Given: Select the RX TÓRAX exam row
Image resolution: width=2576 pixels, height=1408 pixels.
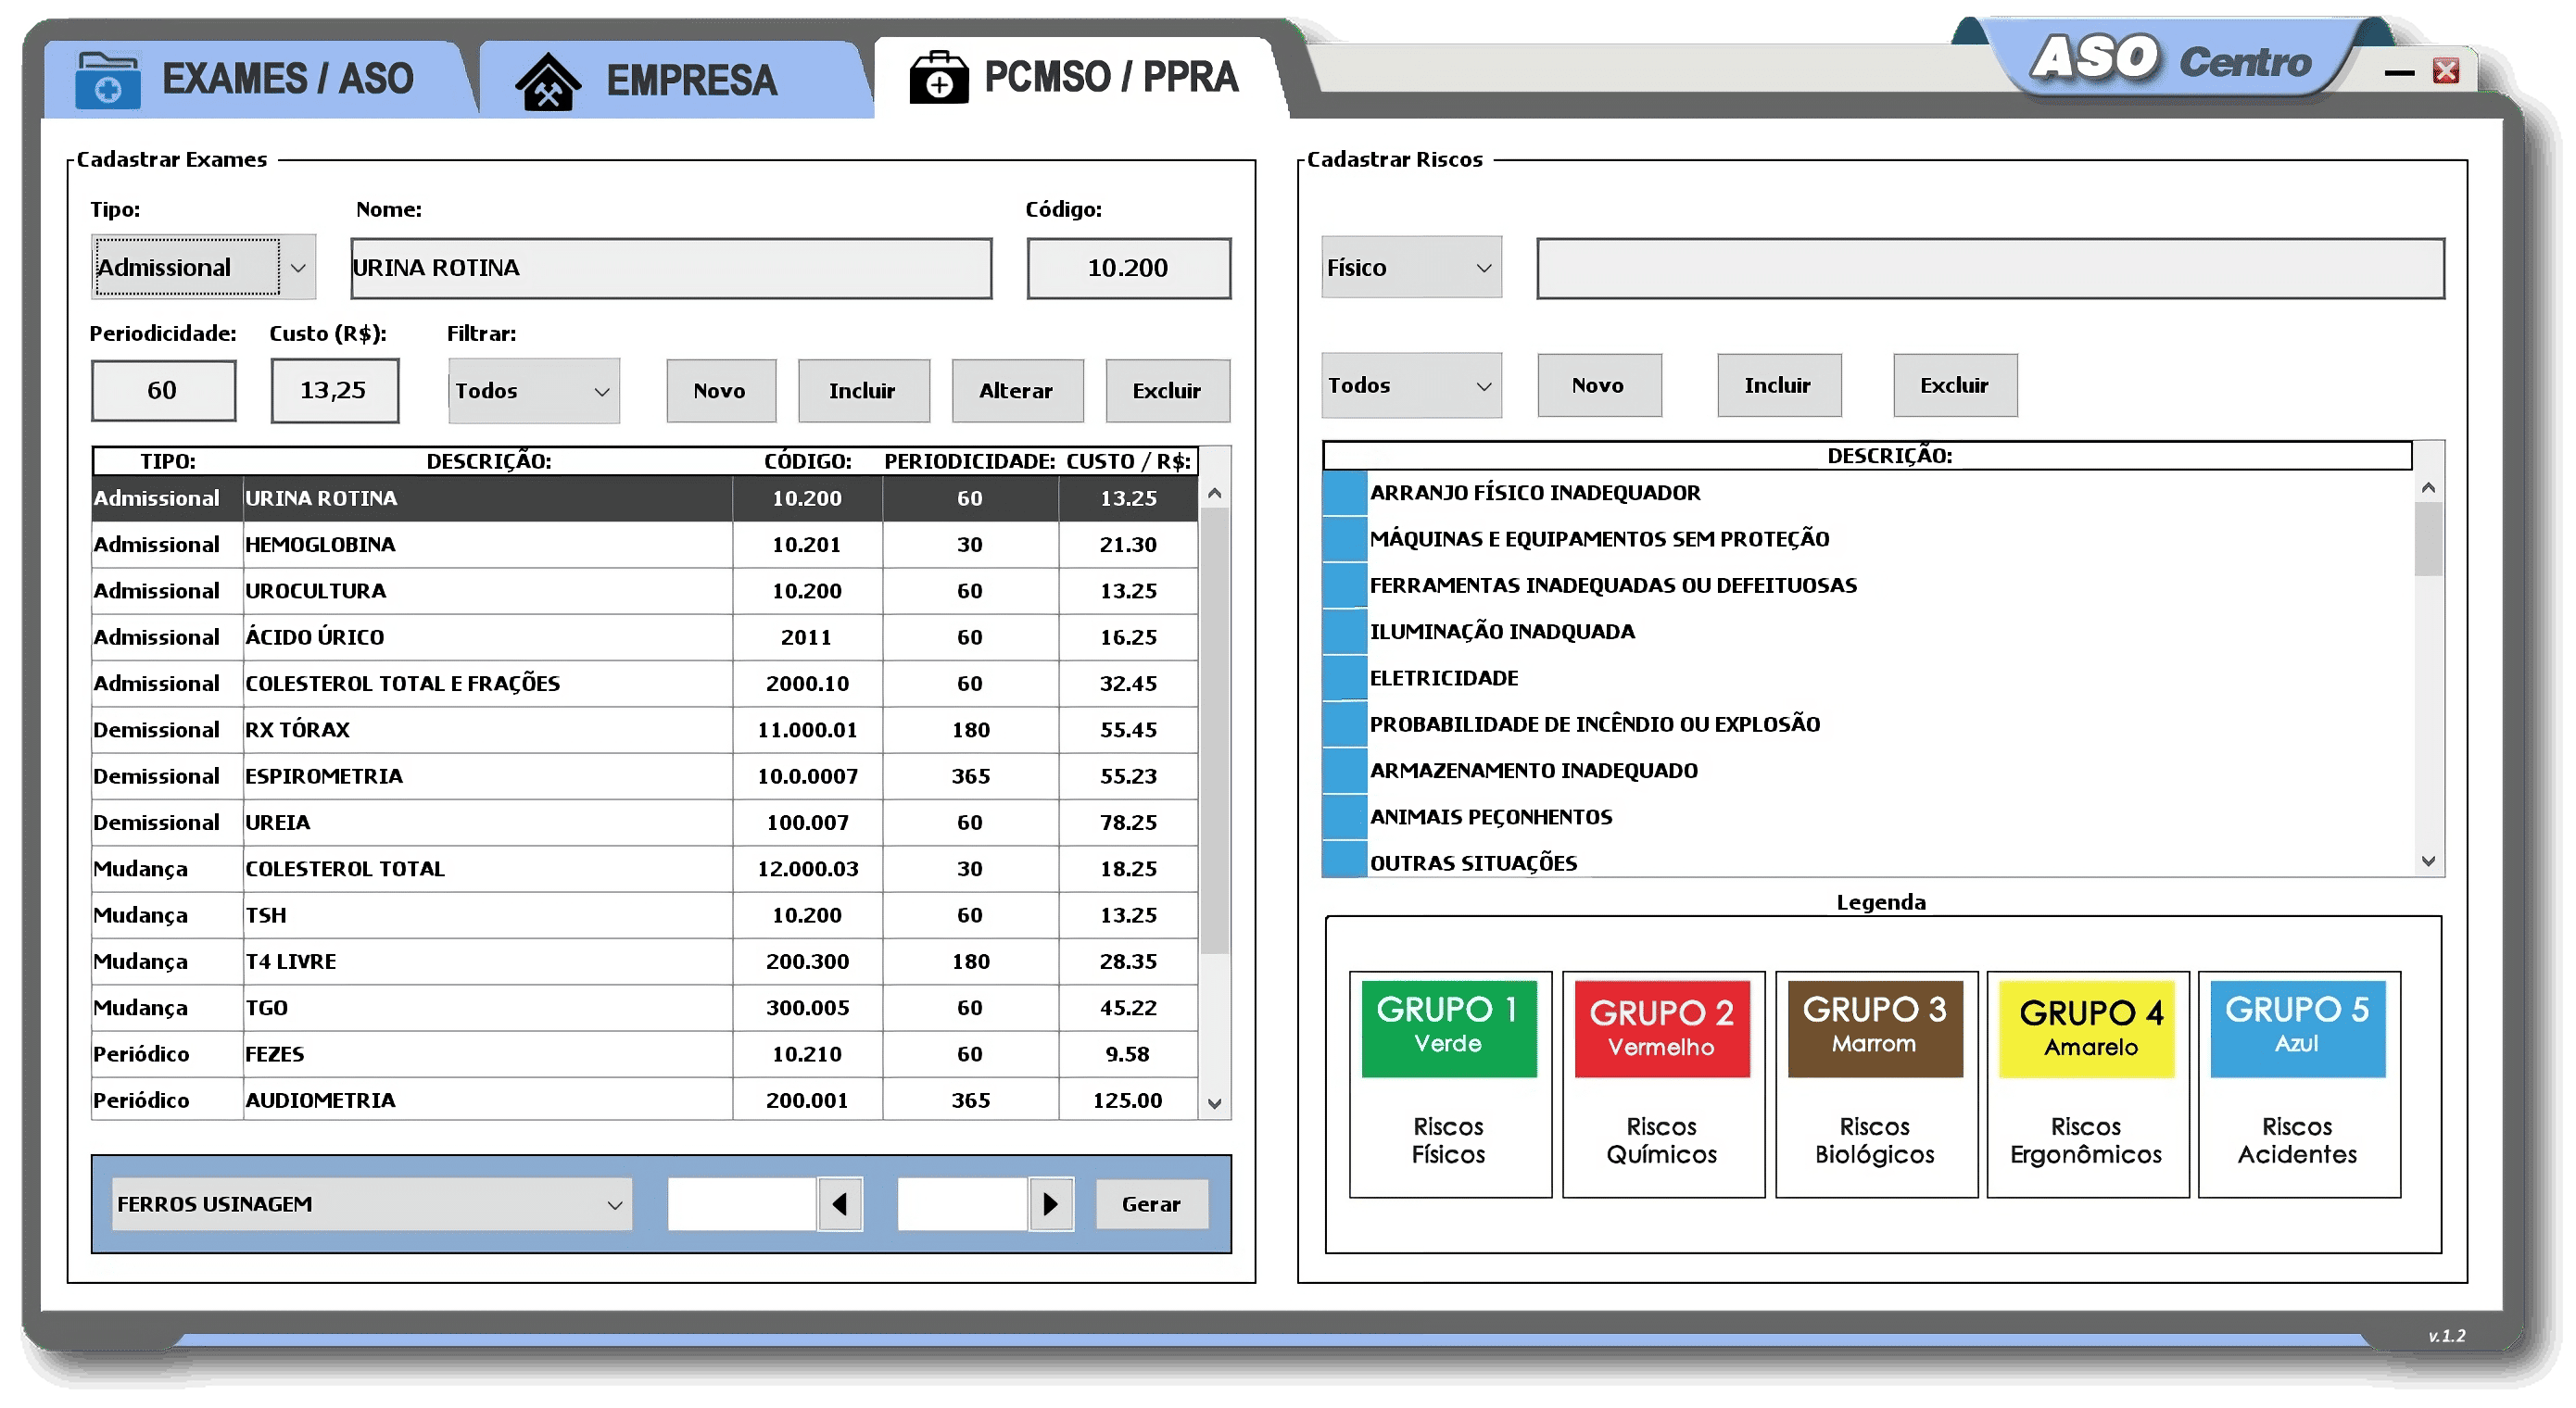Looking at the screenshot, I should tap(645, 730).
